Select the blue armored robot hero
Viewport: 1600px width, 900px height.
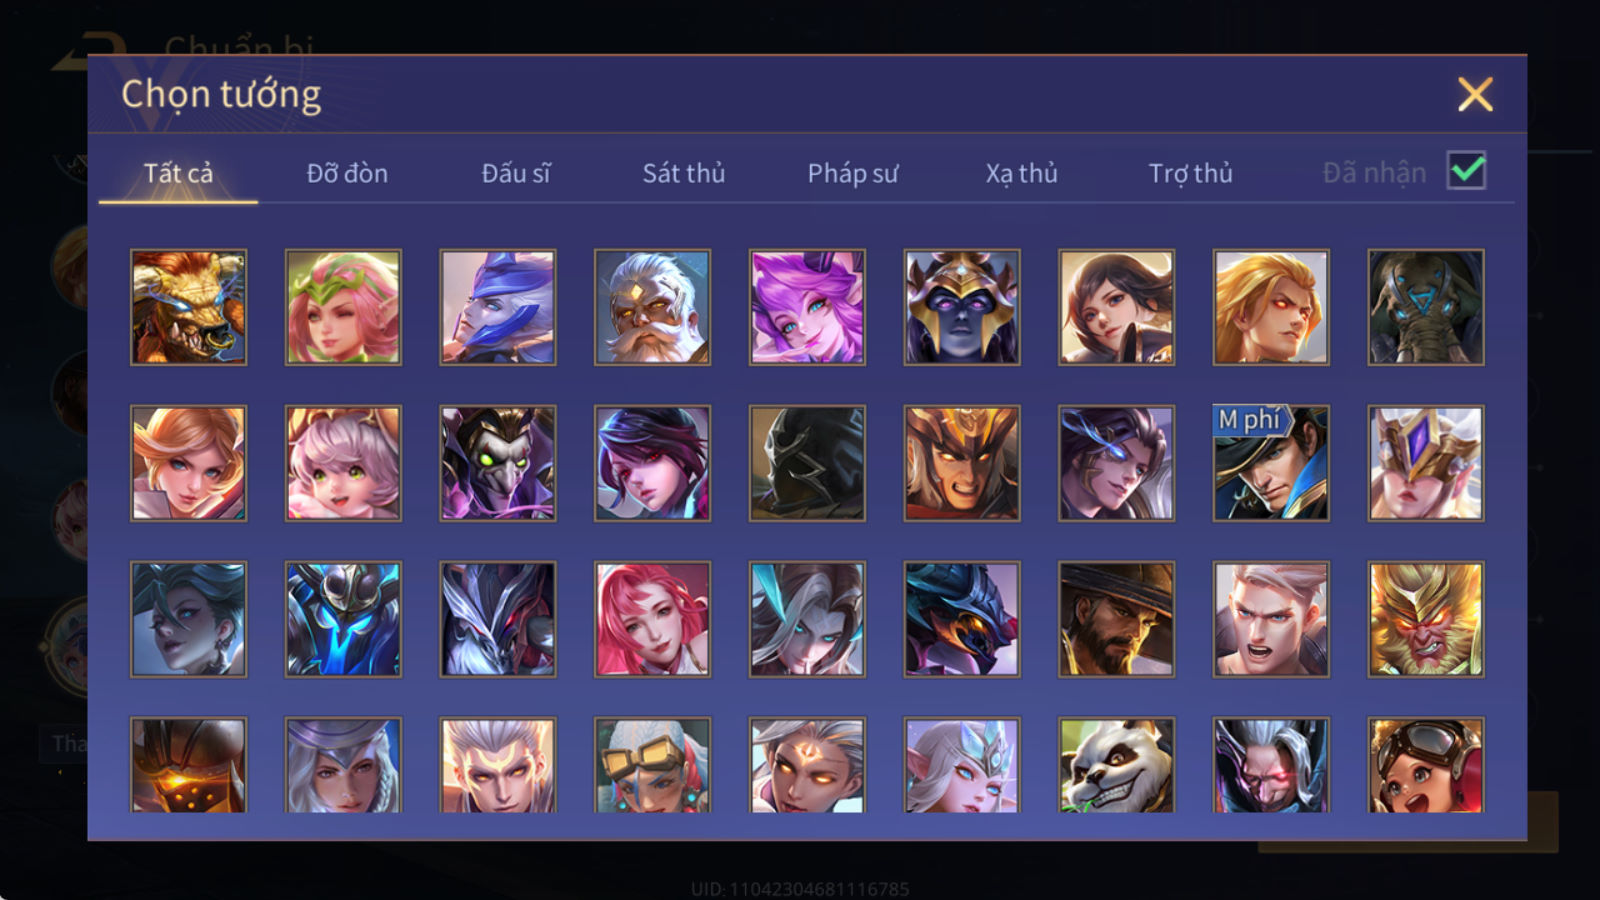(343, 619)
